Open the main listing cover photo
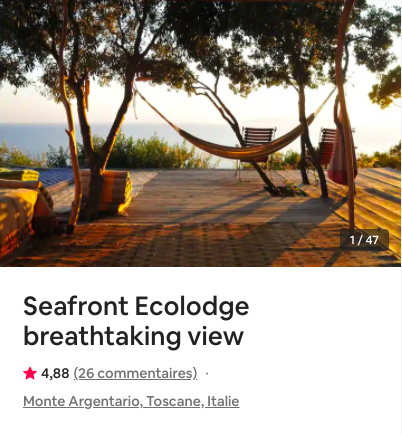 200,133
